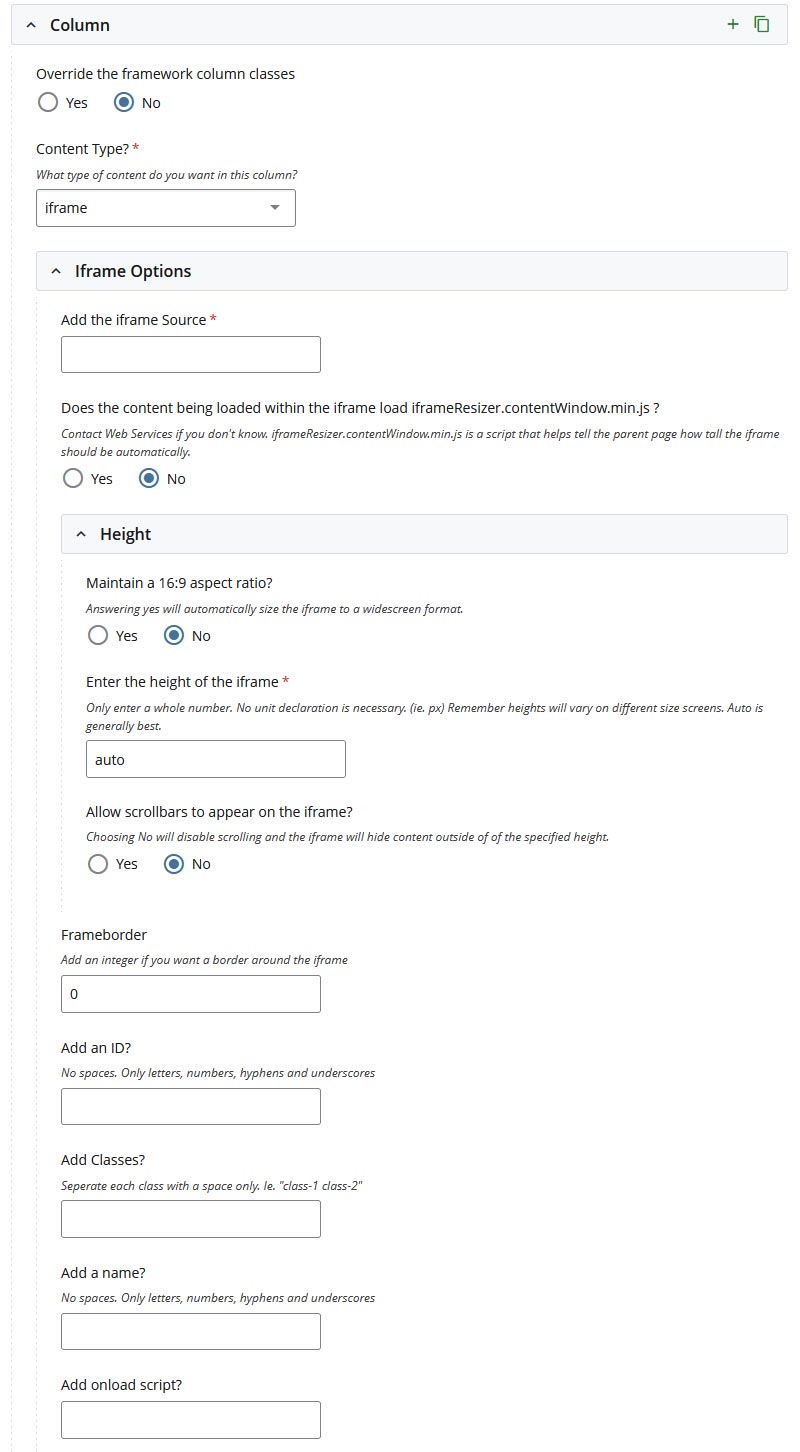Image resolution: width=800 pixels, height=1452 pixels.
Task: Click the Add Classes input field
Action: click(190, 1218)
